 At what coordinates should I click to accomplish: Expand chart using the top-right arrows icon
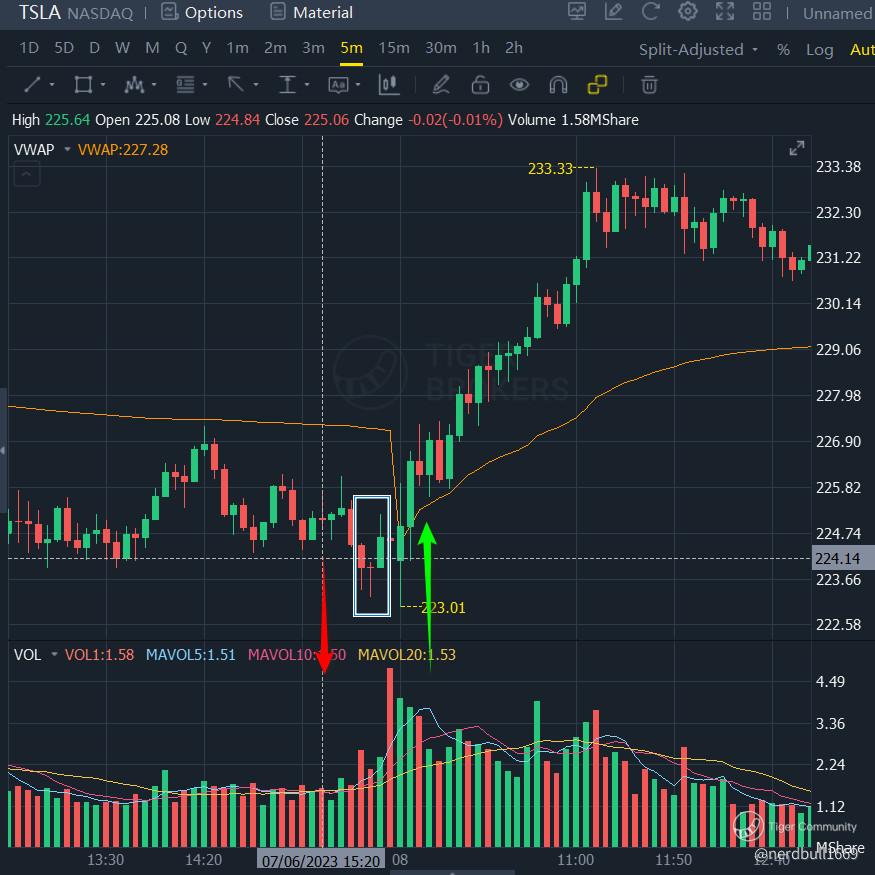(797, 148)
